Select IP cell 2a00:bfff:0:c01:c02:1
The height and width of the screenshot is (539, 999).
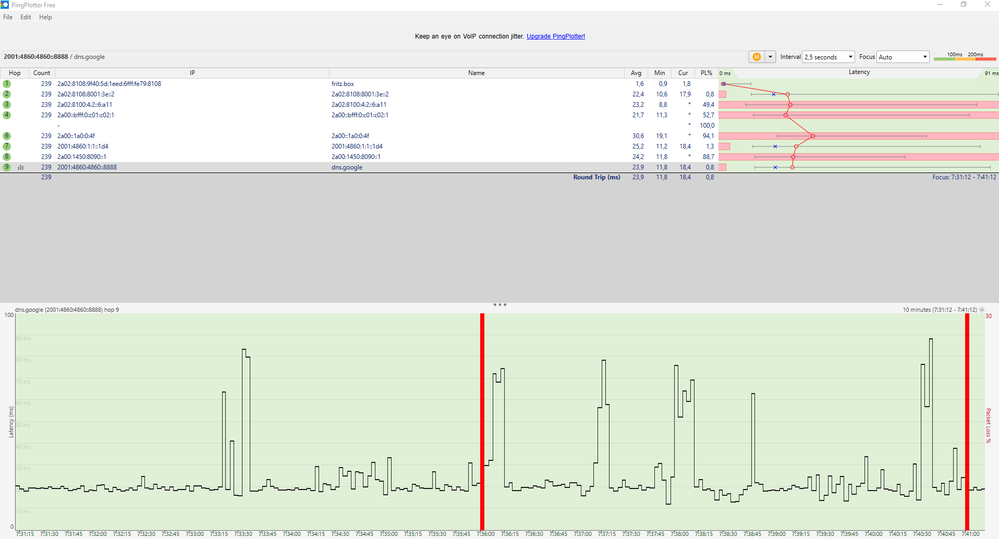pos(86,115)
